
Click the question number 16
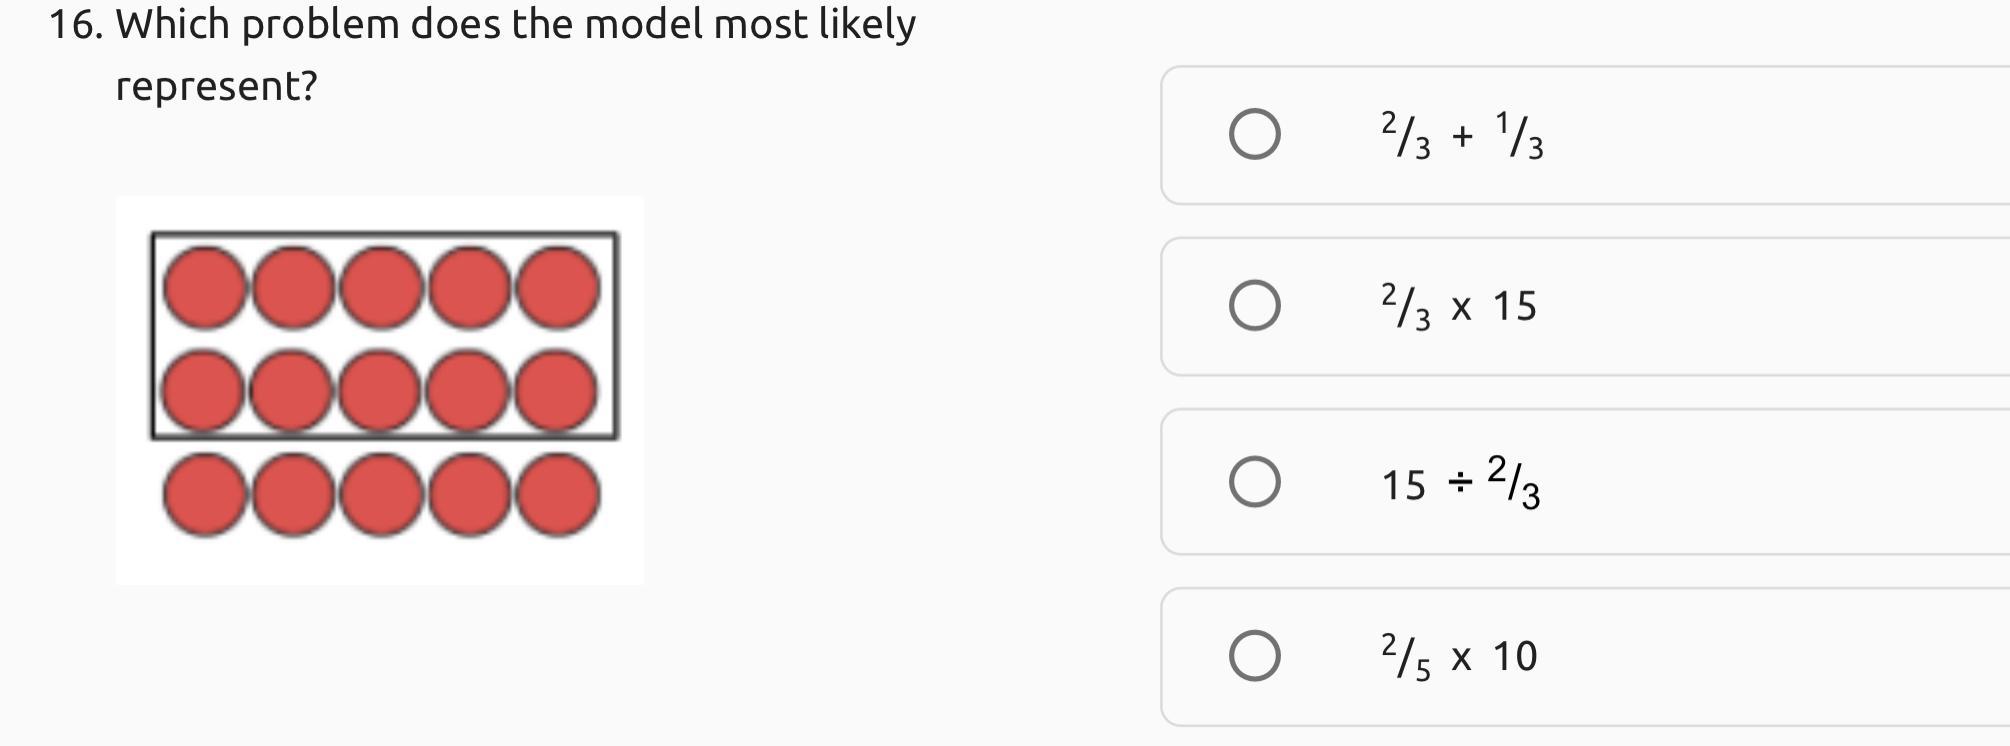[x=75, y=24]
